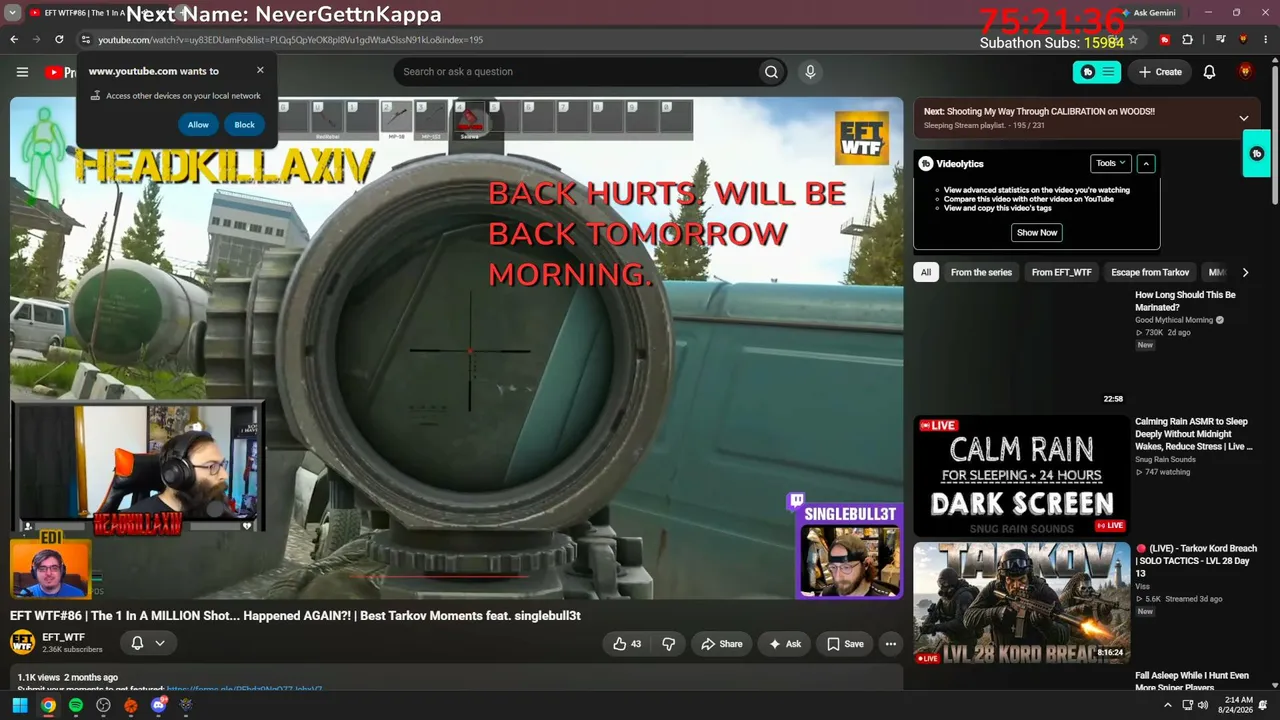Click the video title text
This screenshot has width=1280, height=720.
tap(295, 616)
